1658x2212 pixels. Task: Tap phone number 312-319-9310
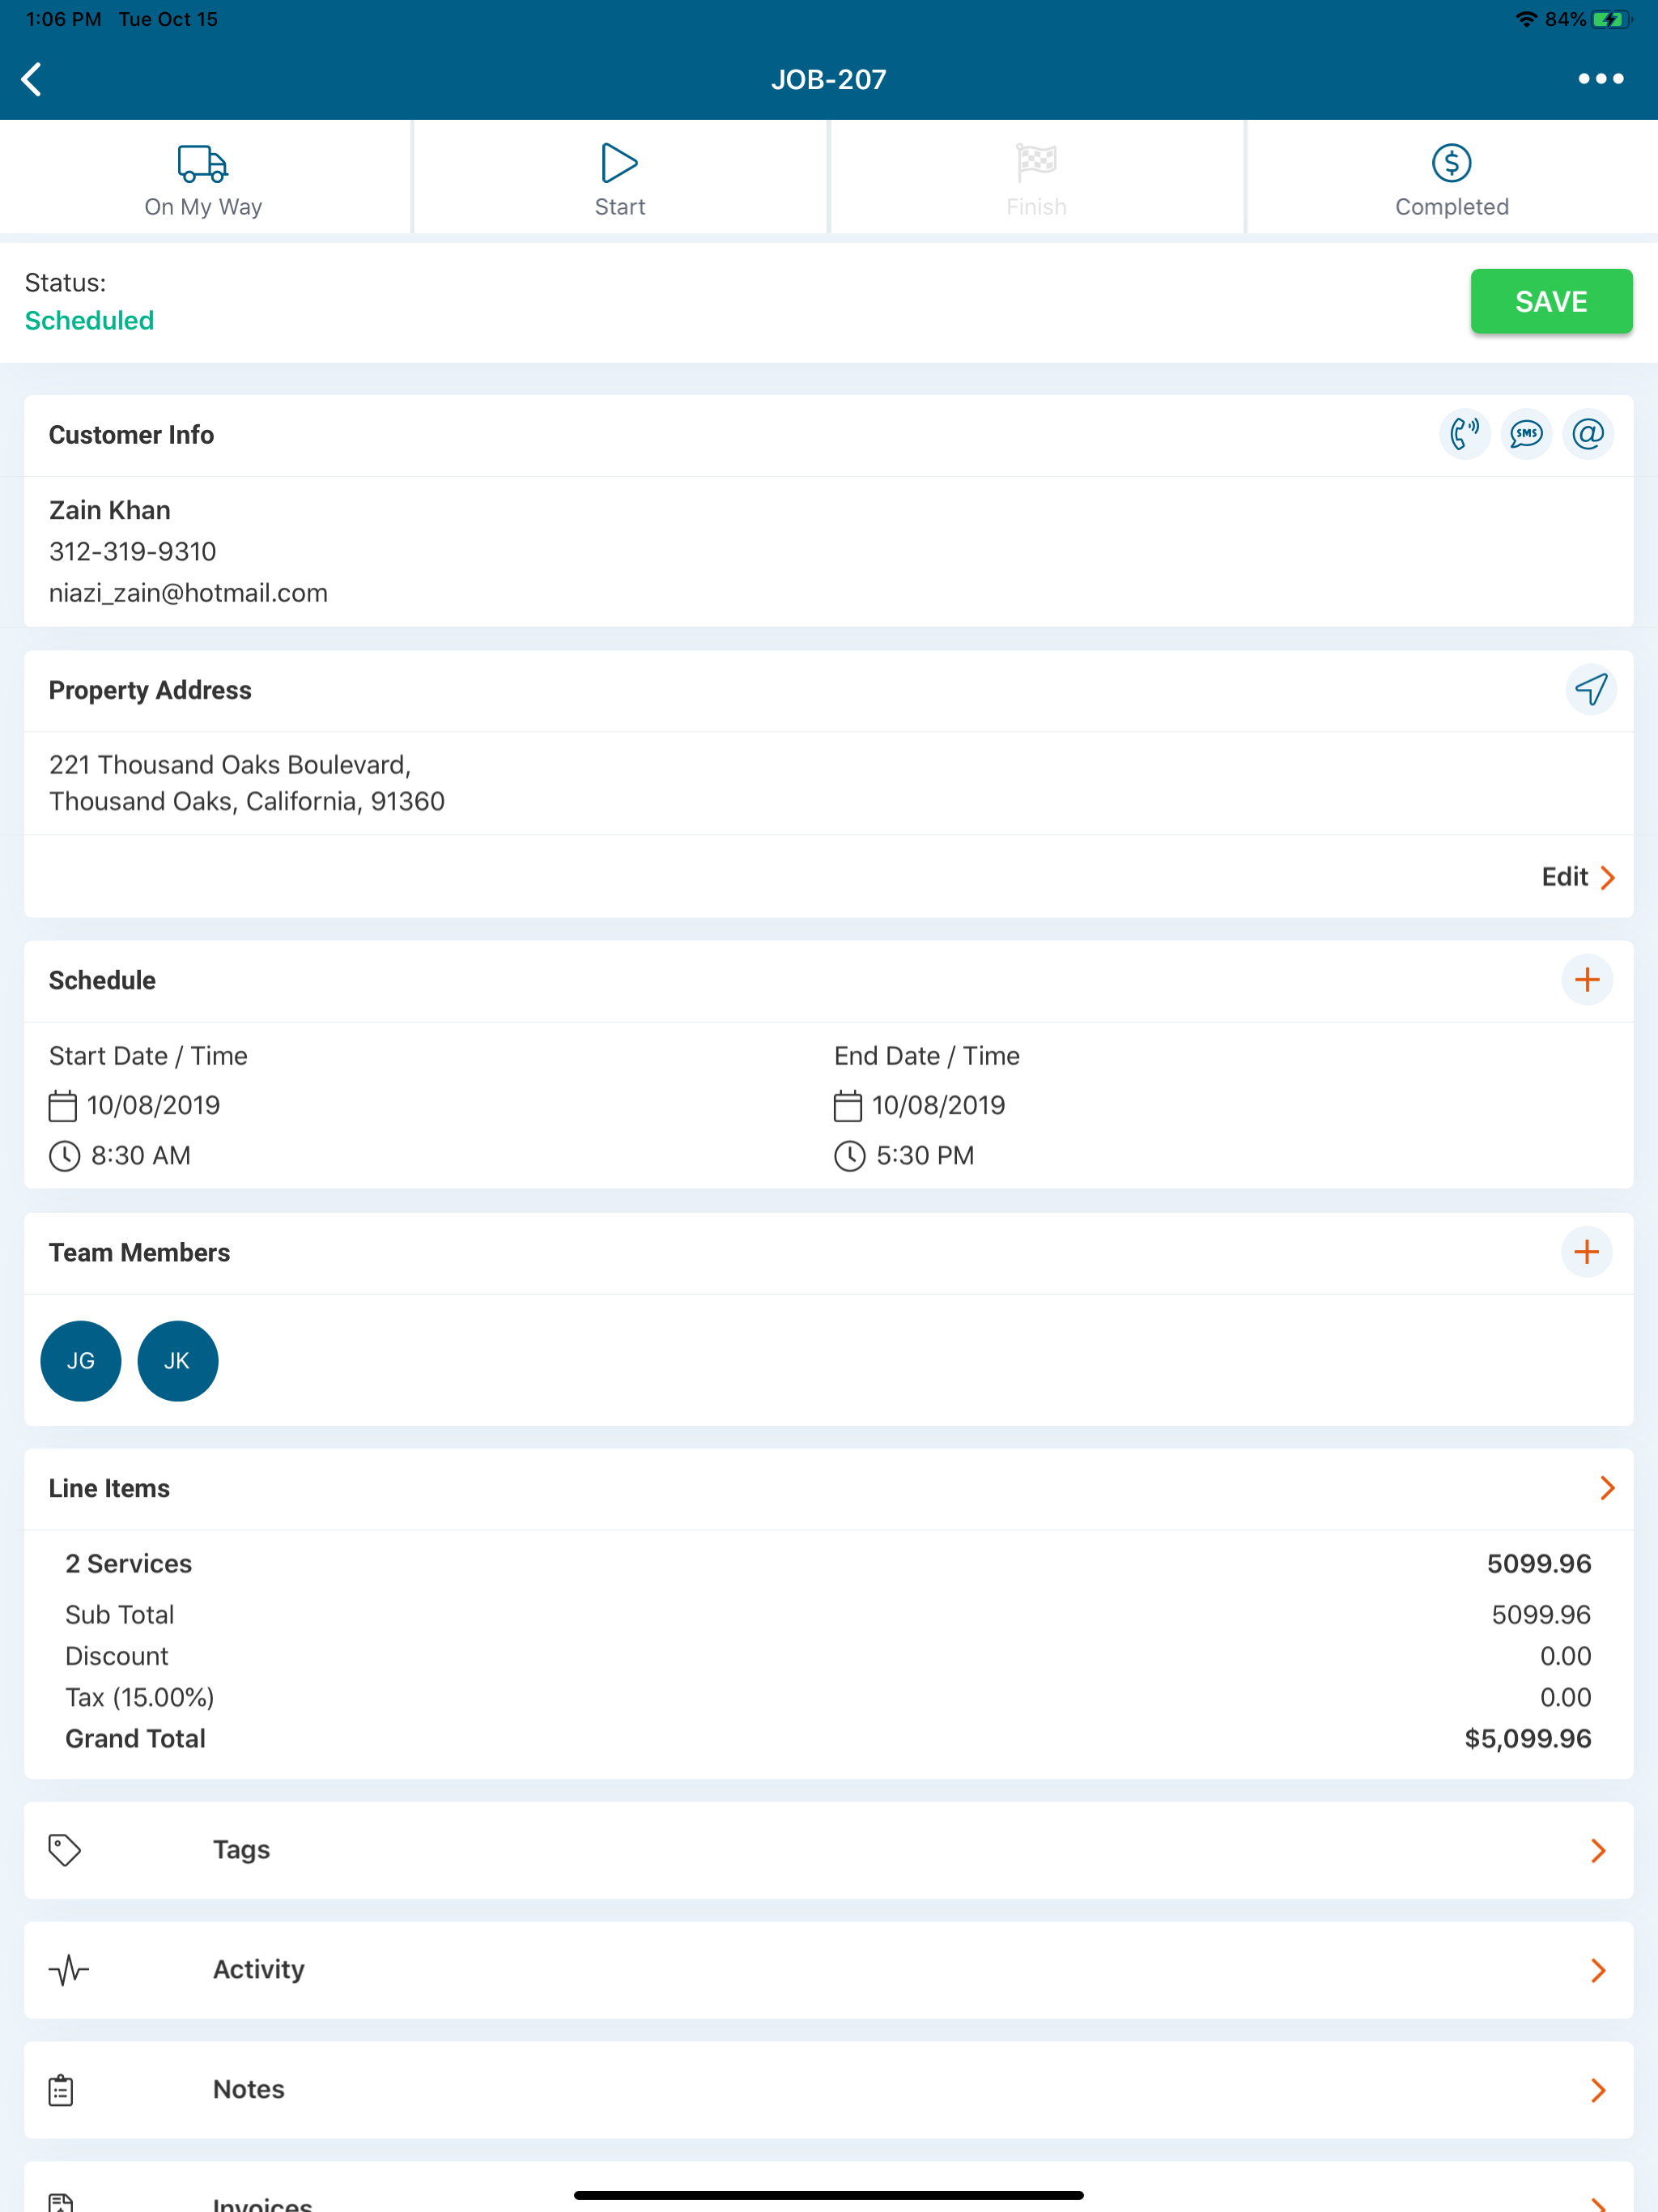[133, 551]
